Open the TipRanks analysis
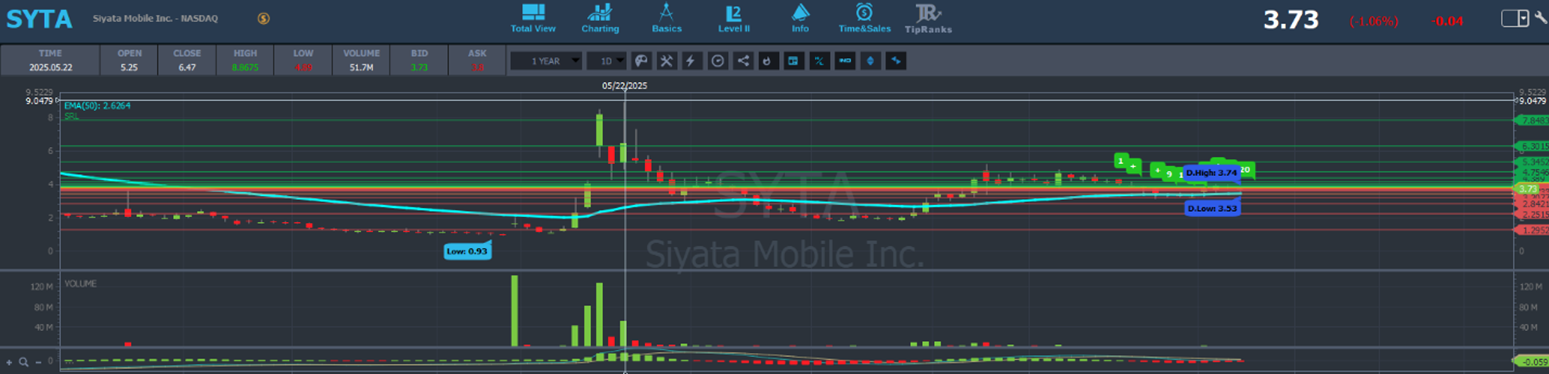The height and width of the screenshot is (374, 1549). pos(928,17)
